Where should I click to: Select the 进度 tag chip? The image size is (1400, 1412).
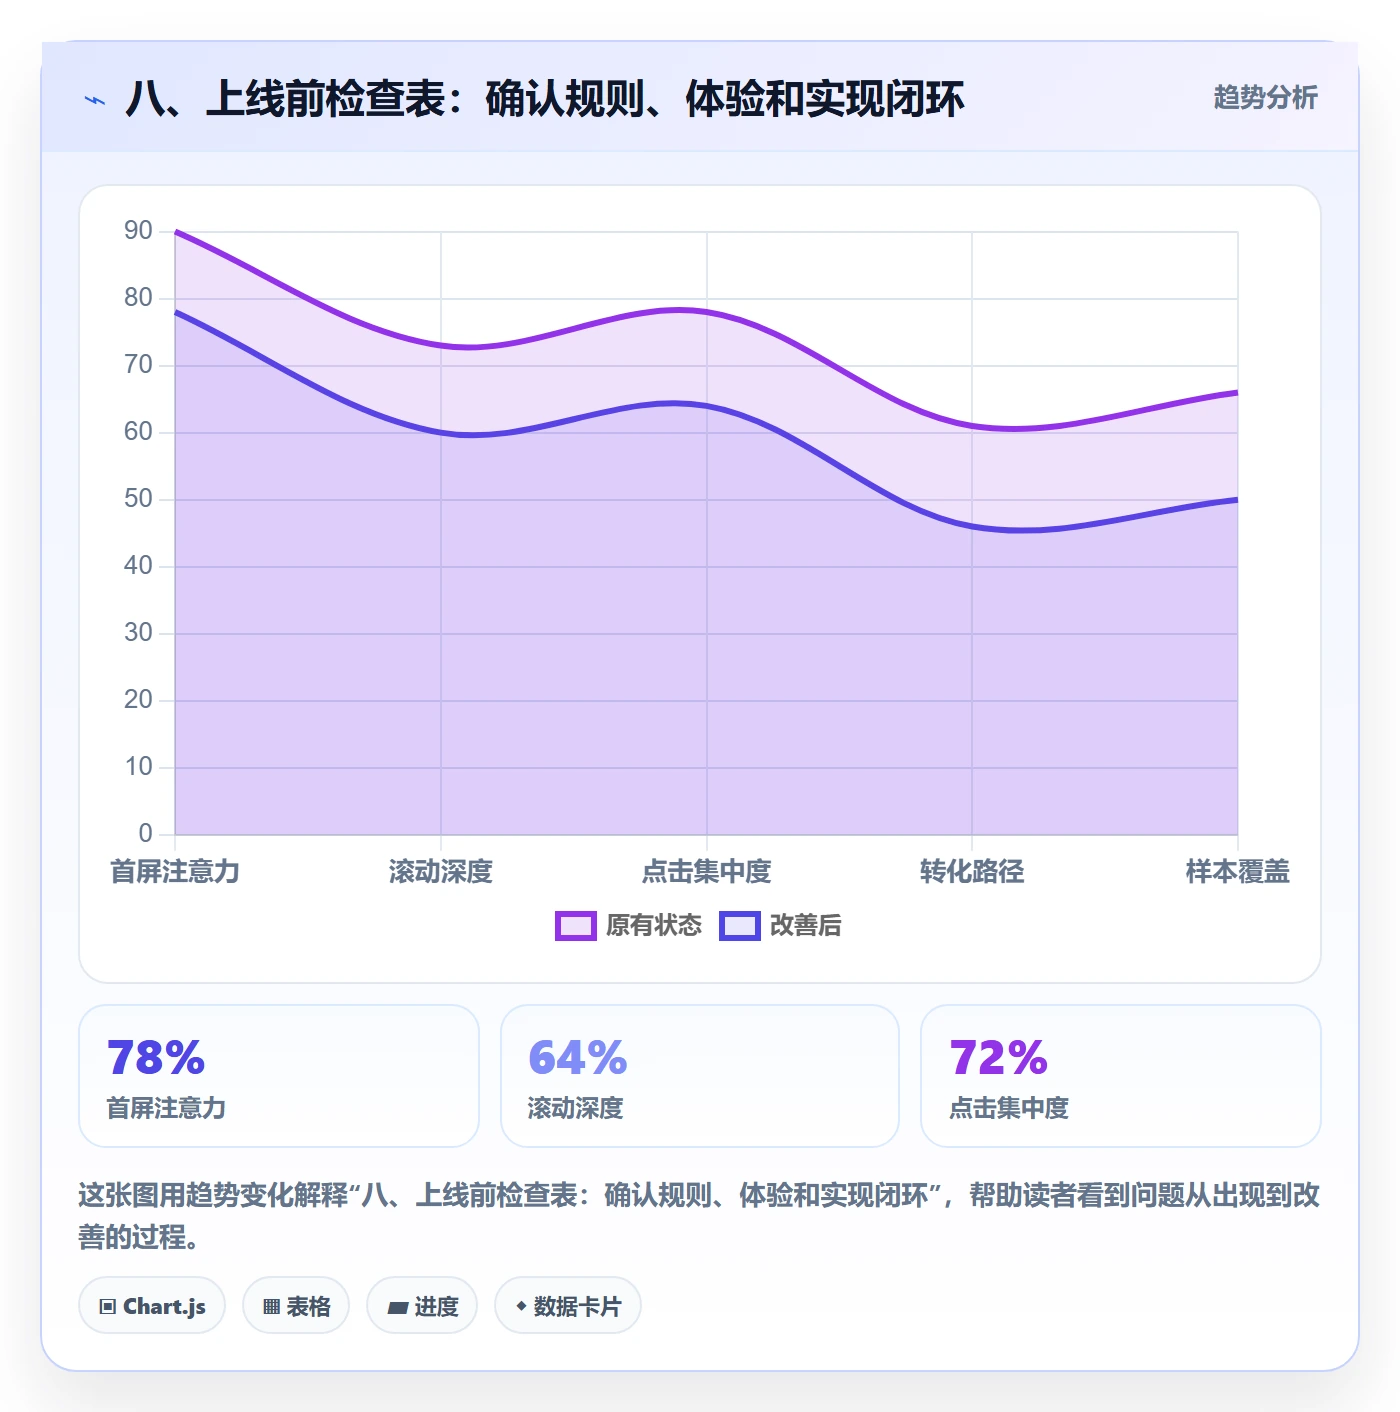(x=422, y=1306)
